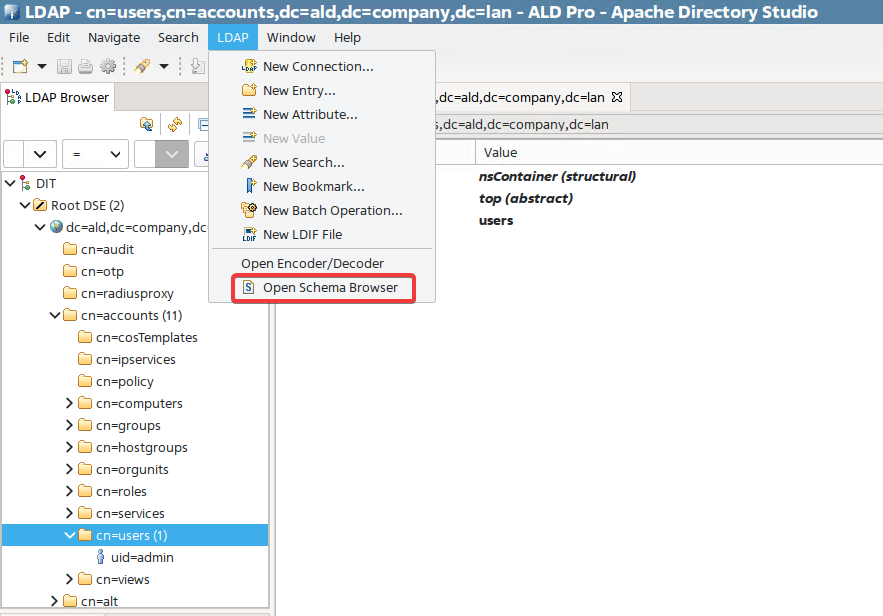
Task: Open the Window menu
Action: (x=291, y=37)
